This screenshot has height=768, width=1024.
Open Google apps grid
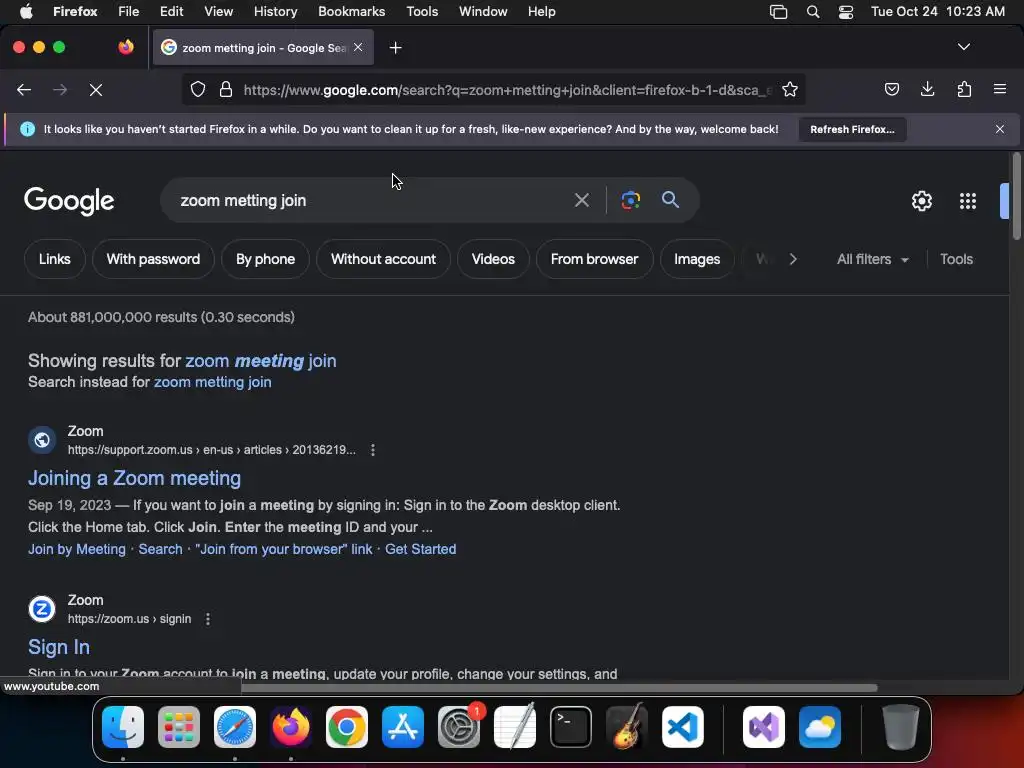(x=967, y=200)
